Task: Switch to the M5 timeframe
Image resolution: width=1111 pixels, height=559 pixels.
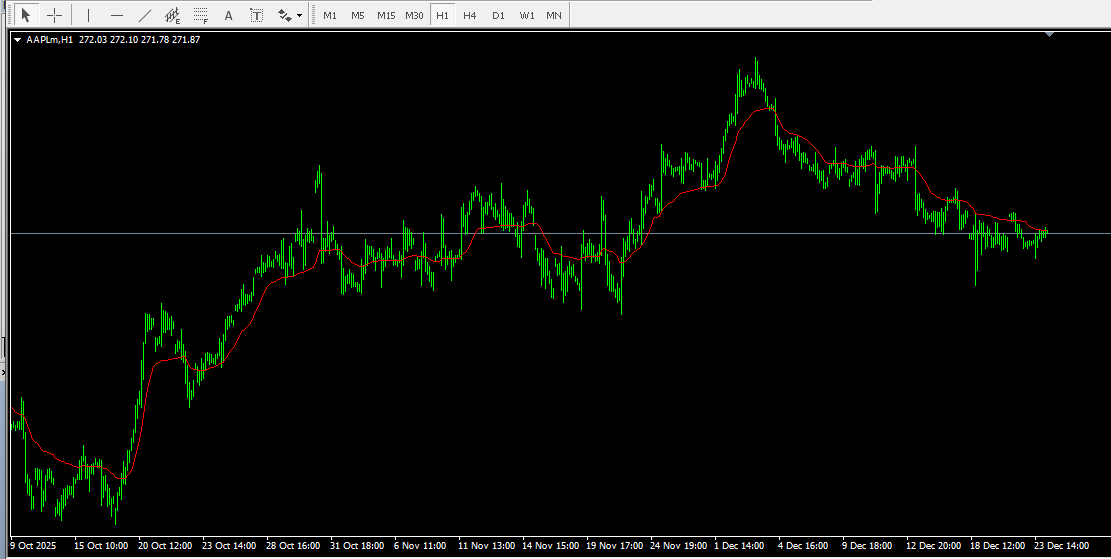Action: coord(358,15)
